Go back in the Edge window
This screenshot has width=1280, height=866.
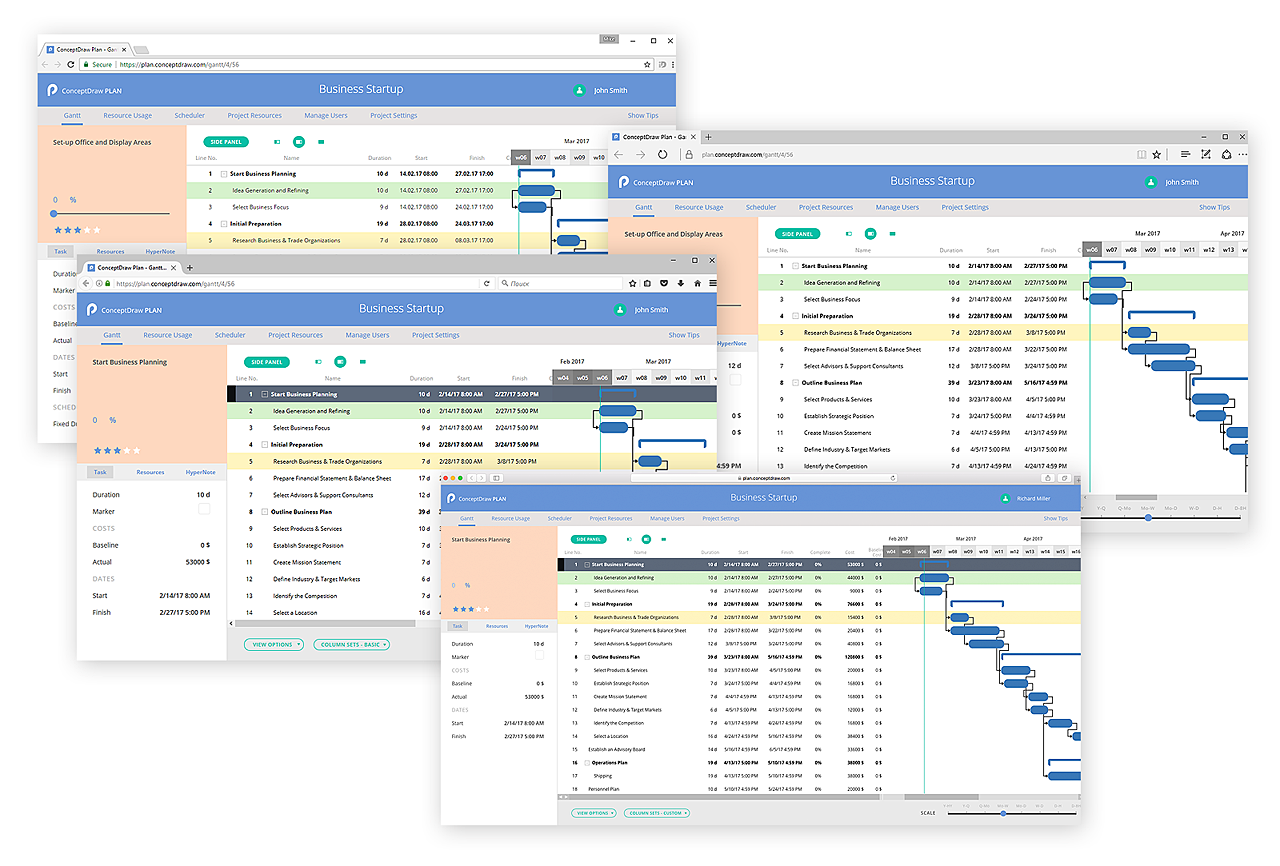pyautogui.click(x=618, y=155)
